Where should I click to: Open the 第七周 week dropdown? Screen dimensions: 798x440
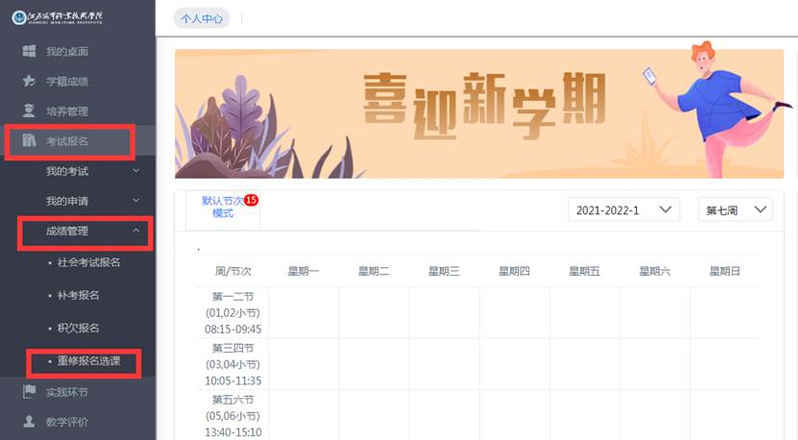735,209
